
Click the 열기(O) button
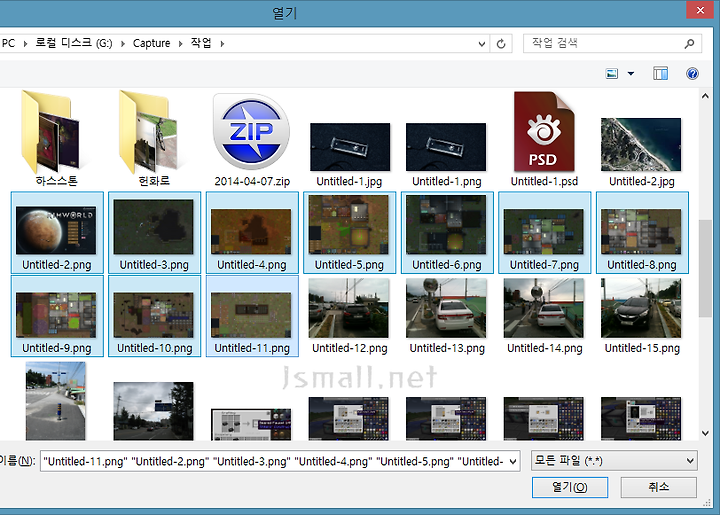pyautogui.click(x=570, y=487)
